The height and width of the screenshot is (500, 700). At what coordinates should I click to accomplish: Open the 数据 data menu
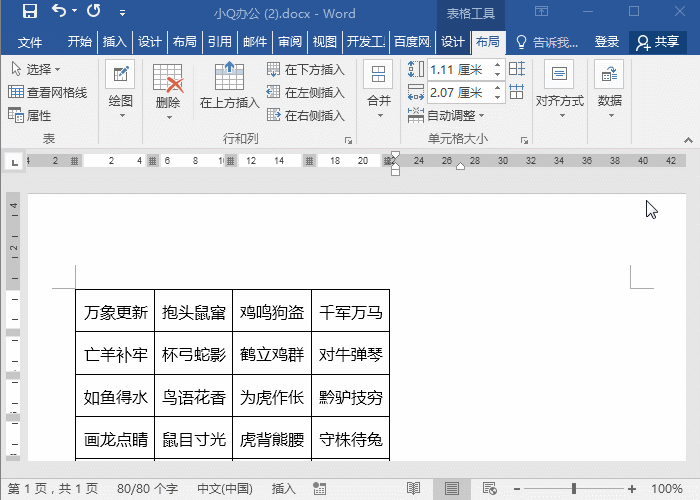click(x=609, y=89)
